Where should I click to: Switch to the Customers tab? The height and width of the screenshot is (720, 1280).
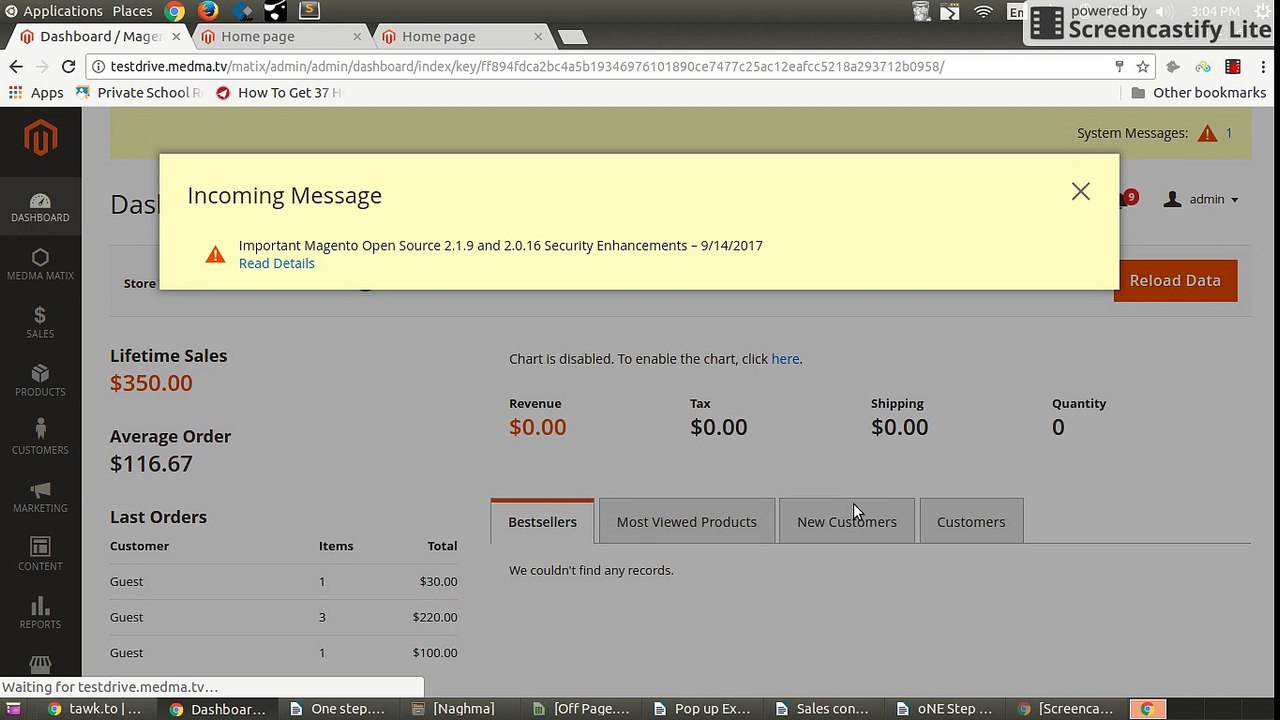[971, 522]
